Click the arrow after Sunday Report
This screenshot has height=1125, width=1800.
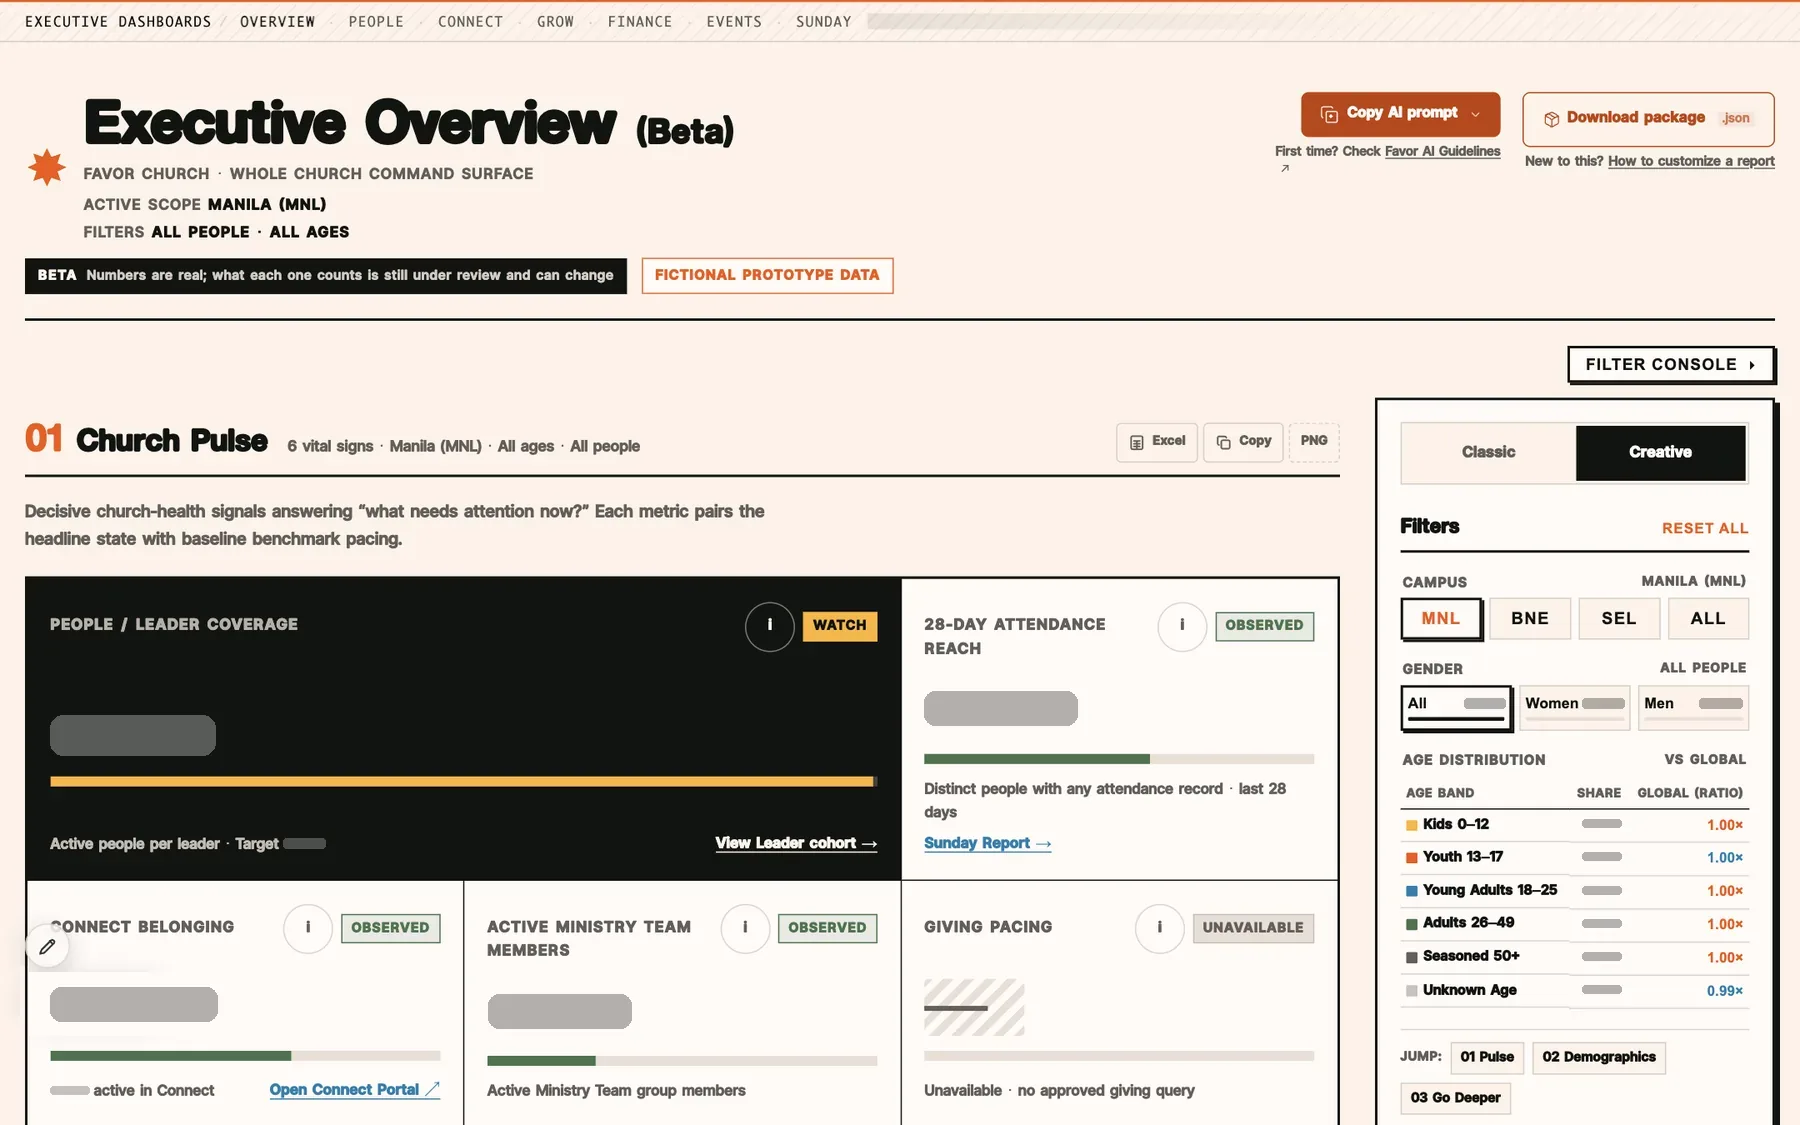1043,844
